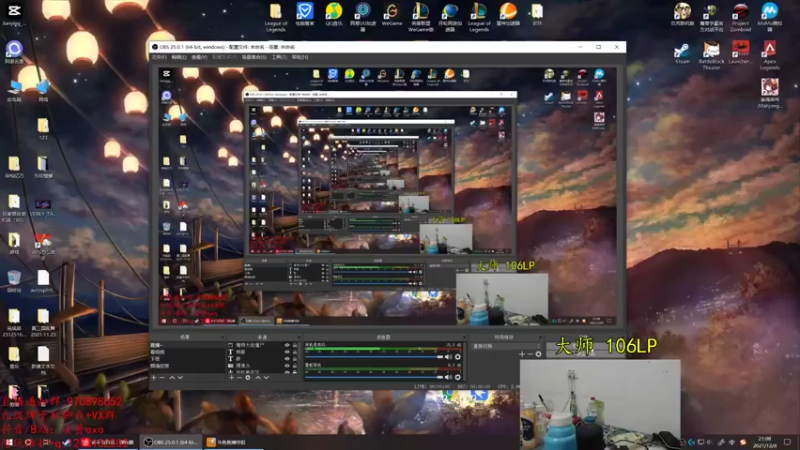Click the orange Douyu streaming companion taskbar button
The height and width of the screenshot is (450, 800).
click(232, 442)
